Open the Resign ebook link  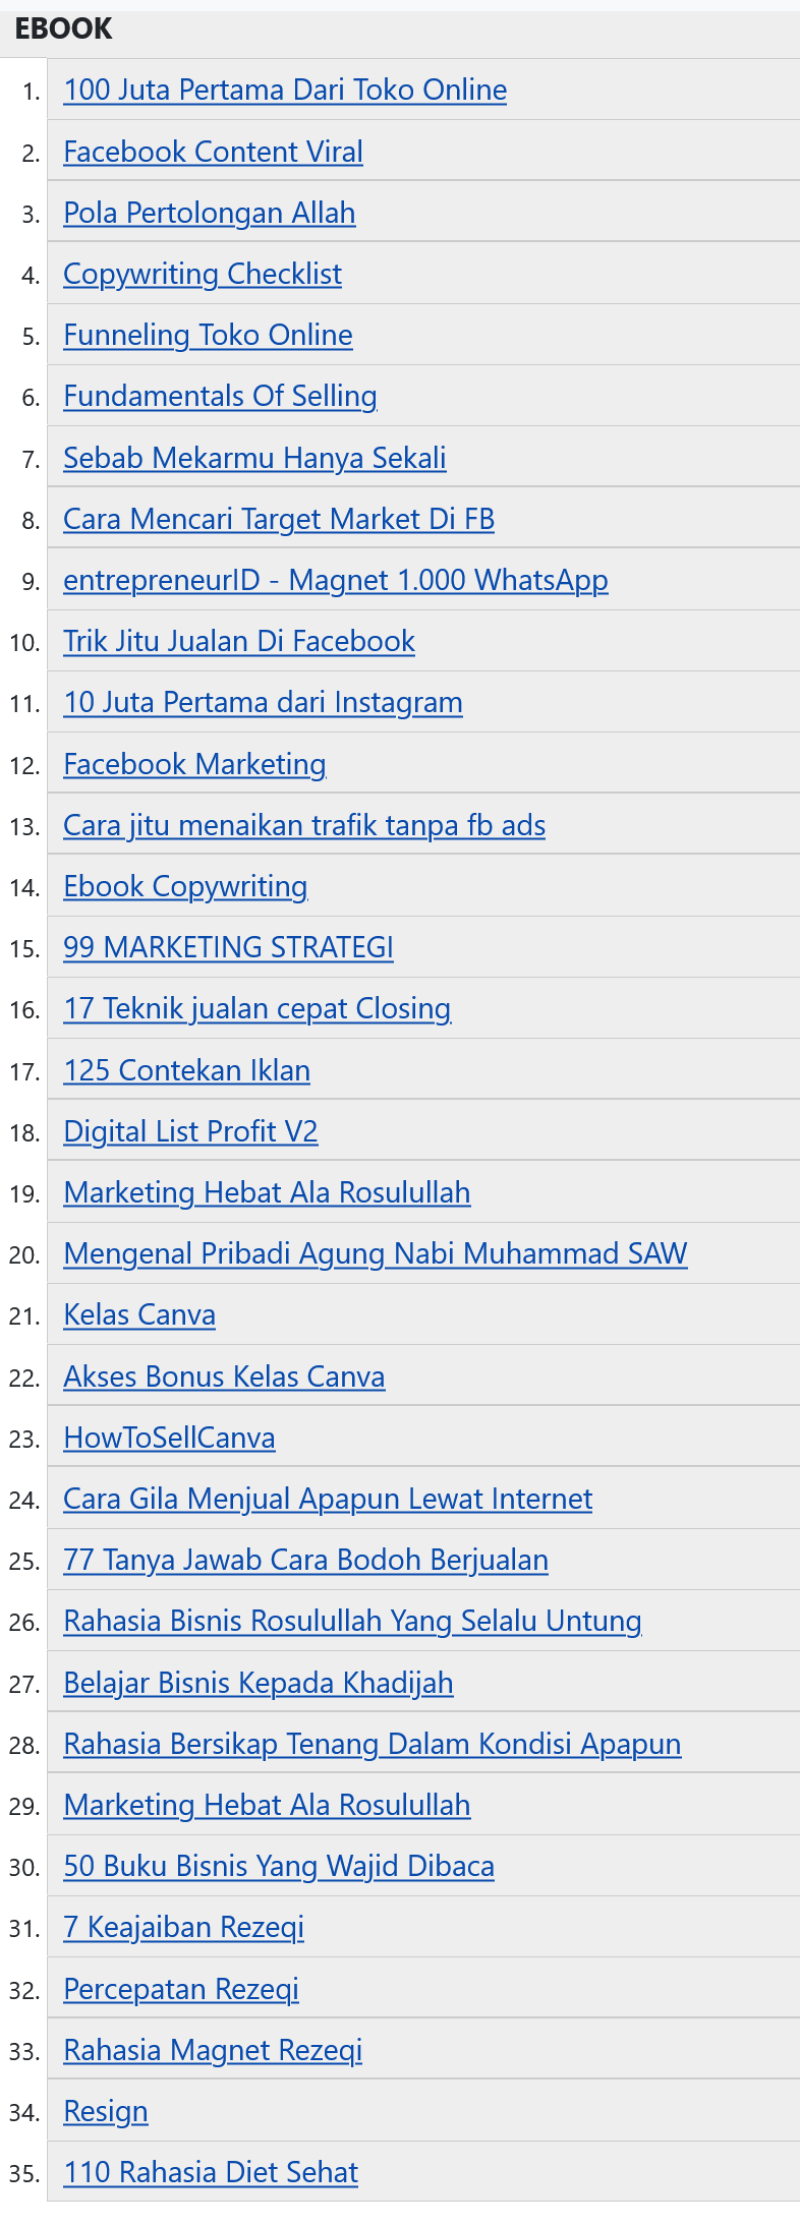(x=106, y=2111)
